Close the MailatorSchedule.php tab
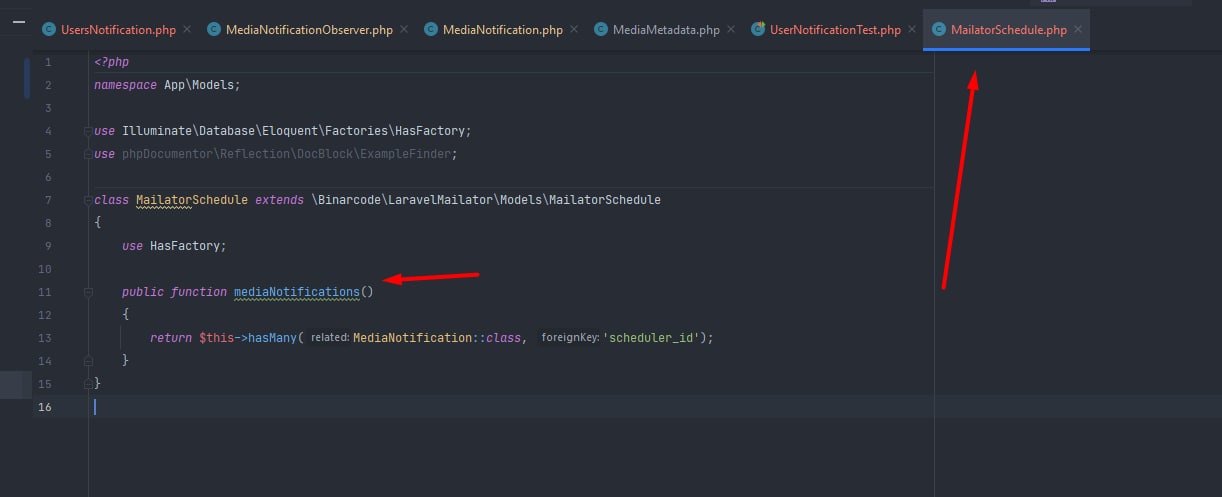Image resolution: width=1222 pixels, height=497 pixels. [1077, 30]
